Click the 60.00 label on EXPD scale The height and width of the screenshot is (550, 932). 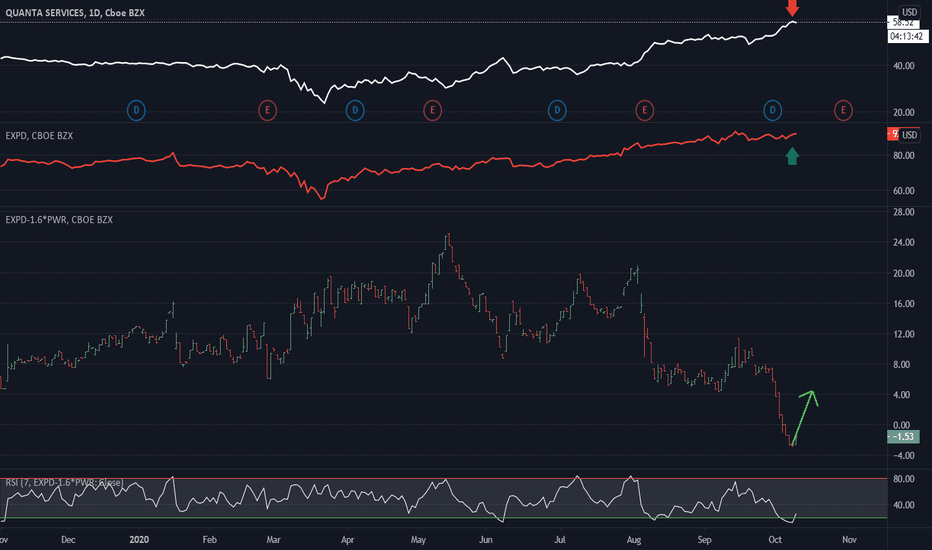pos(903,191)
